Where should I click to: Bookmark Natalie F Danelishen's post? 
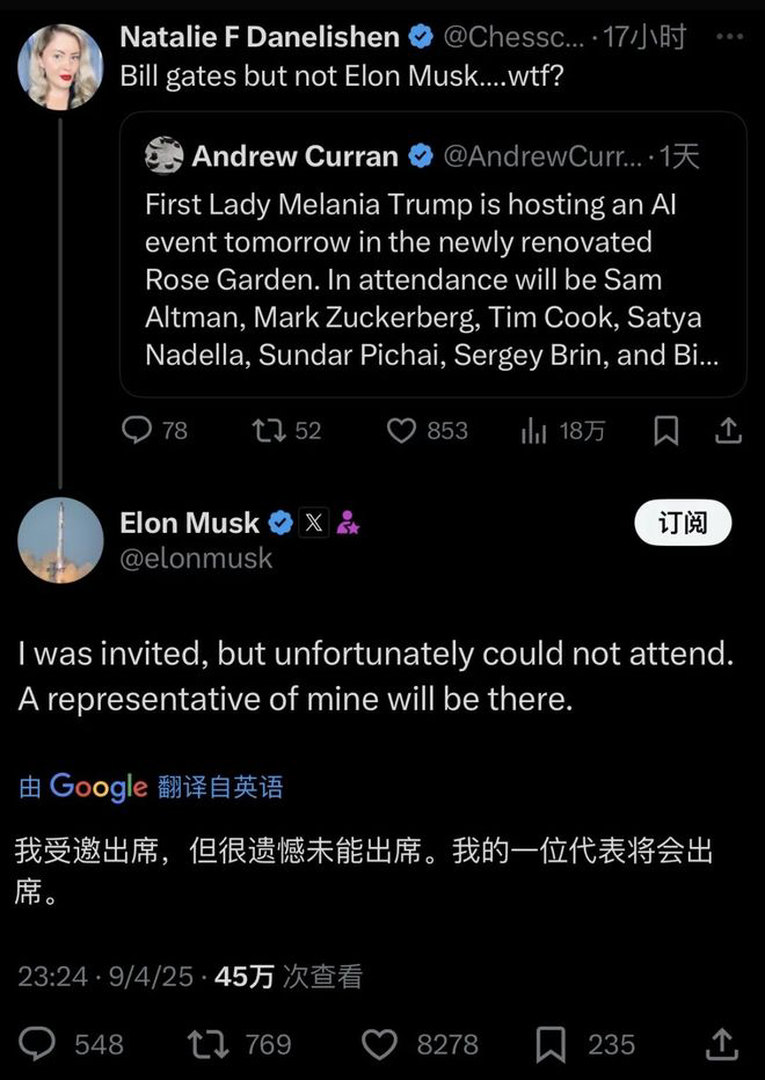[666, 431]
